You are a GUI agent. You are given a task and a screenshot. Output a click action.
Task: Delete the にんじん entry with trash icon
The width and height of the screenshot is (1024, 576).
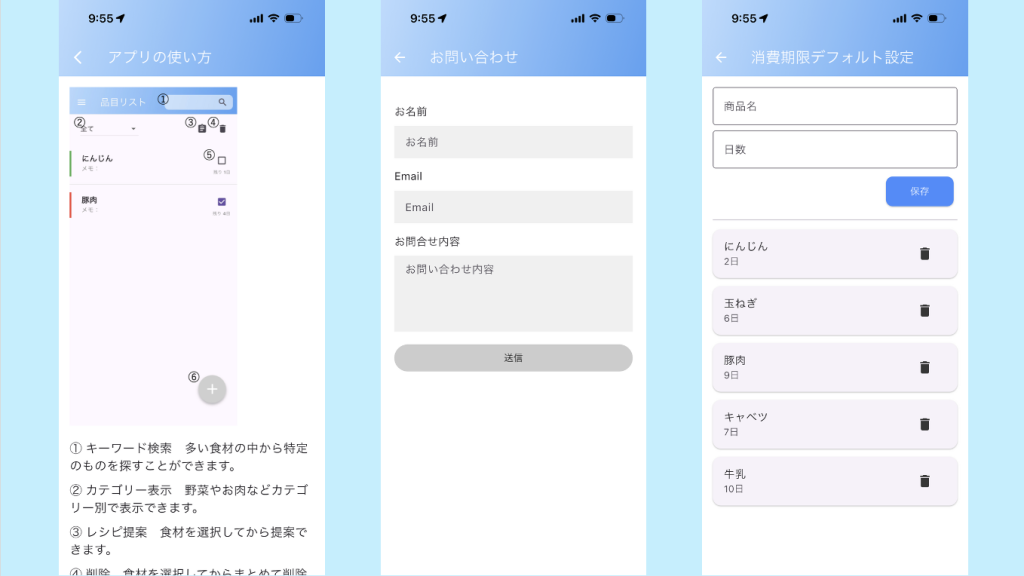point(924,253)
